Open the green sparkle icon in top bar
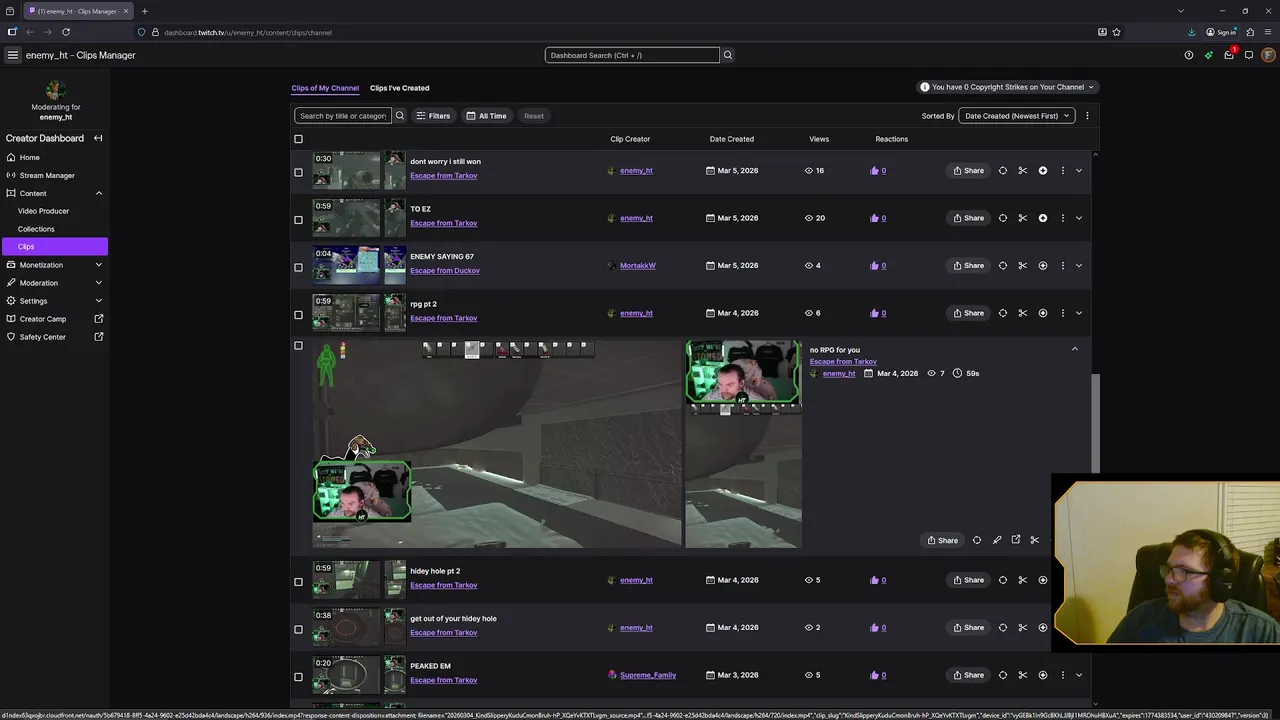Image resolution: width=1280 pixels, height=720 pixels. 1209,55
